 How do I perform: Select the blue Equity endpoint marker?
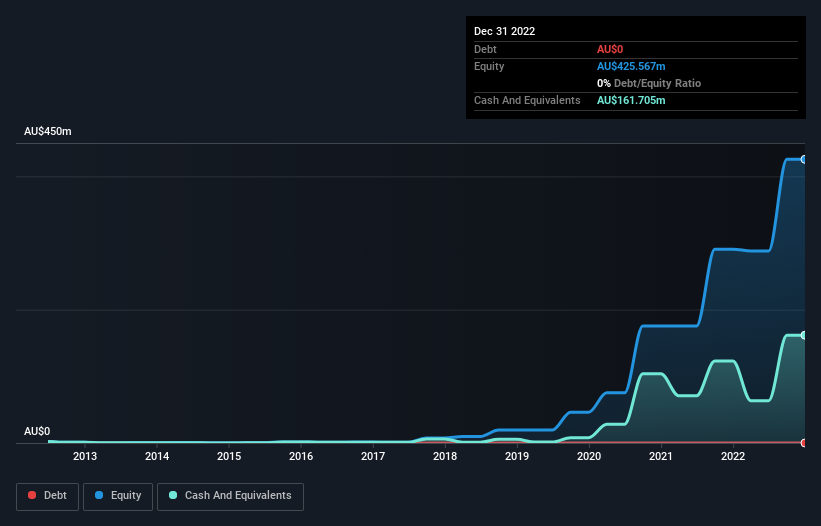click(804, 160)
